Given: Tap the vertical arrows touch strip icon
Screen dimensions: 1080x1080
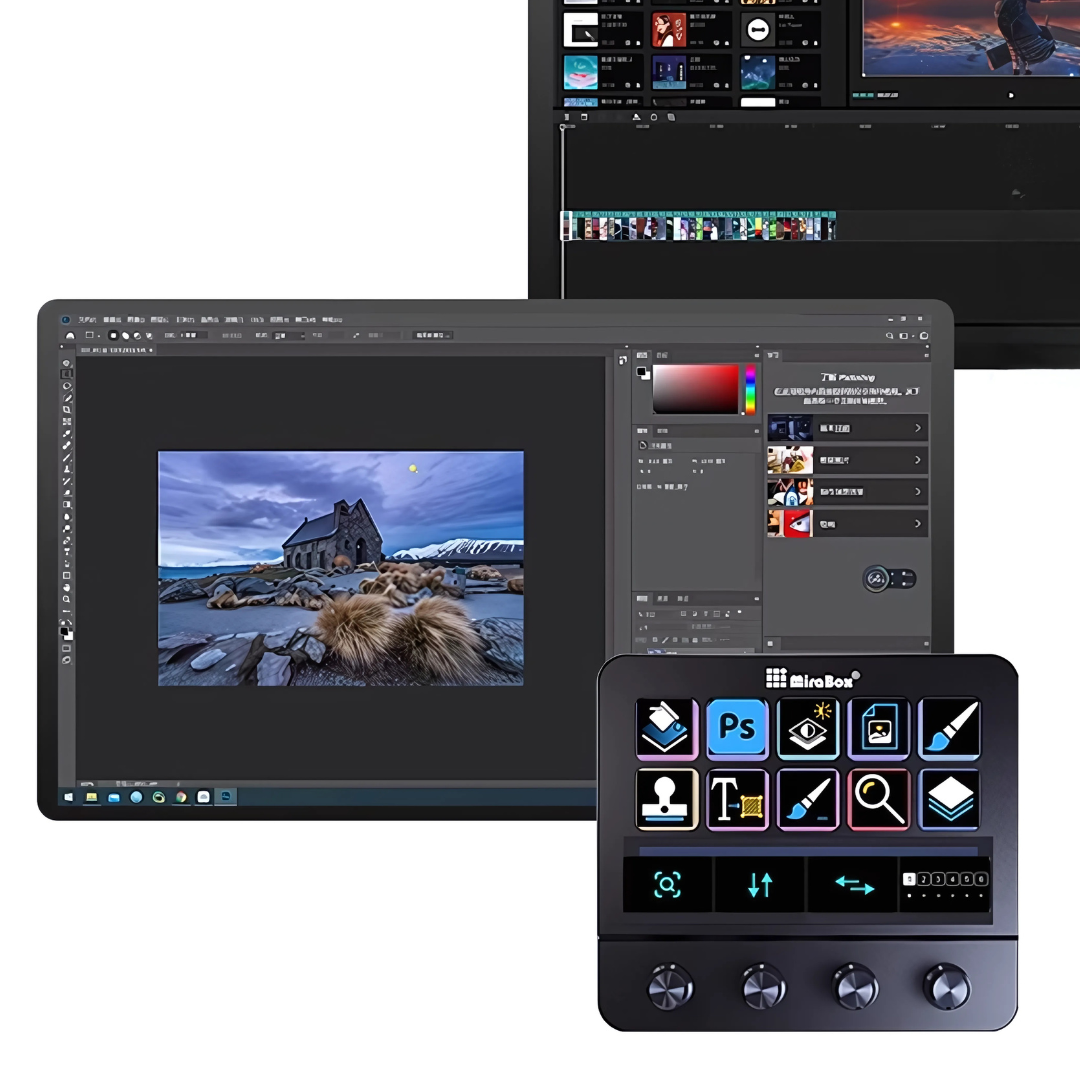Looking at the screenshot, I should (760, 884).
